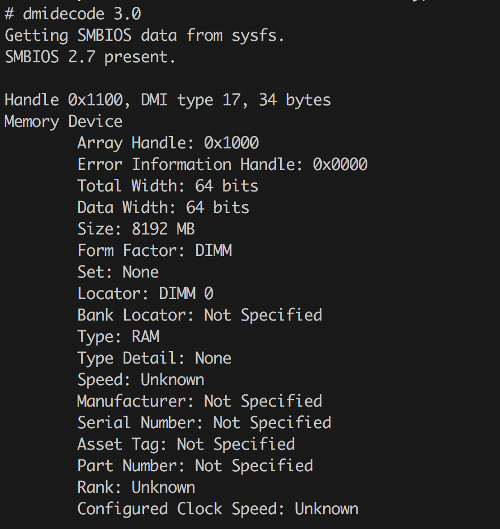The height and width of the screenshot is (529, 500).
Task: Click the 'Getting SMBIOS data from sysfs' line
Action: pyautogui.click(x=145, y=36)
